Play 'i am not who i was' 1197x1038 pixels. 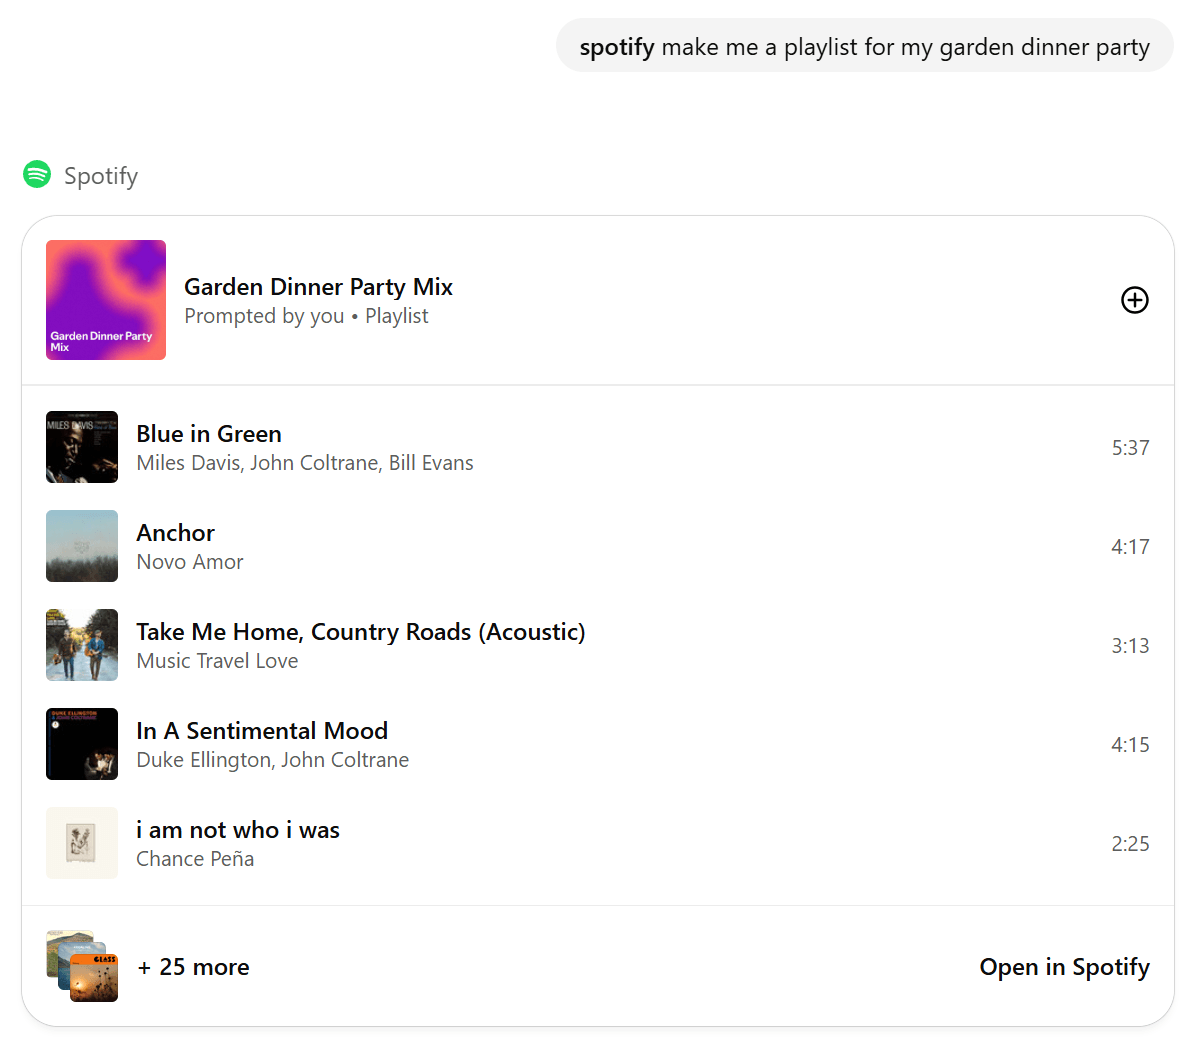pos(238,830)
